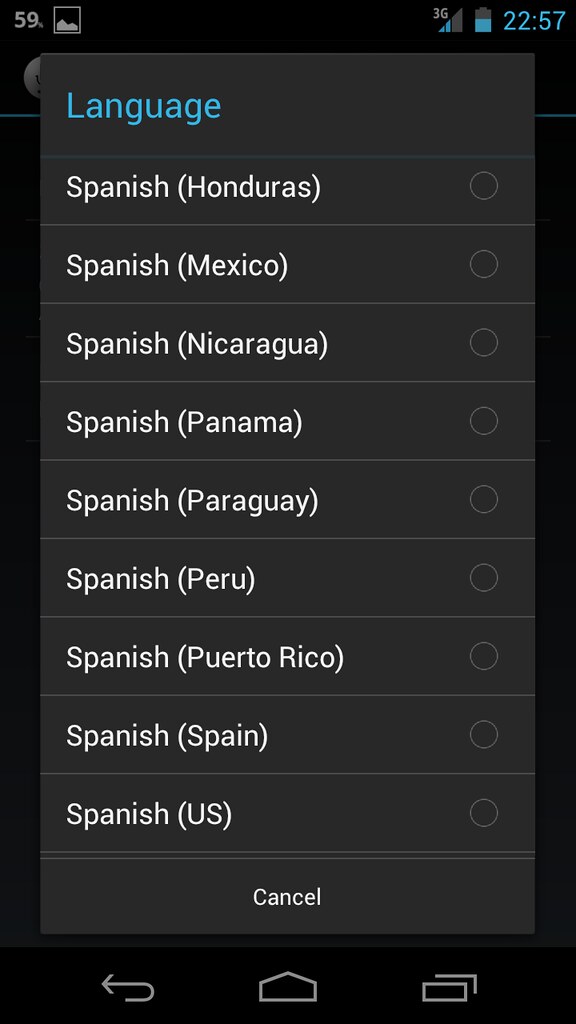Tap the battery icon in status bar
Screen dimensions: 576x1024
click(483, 20)
